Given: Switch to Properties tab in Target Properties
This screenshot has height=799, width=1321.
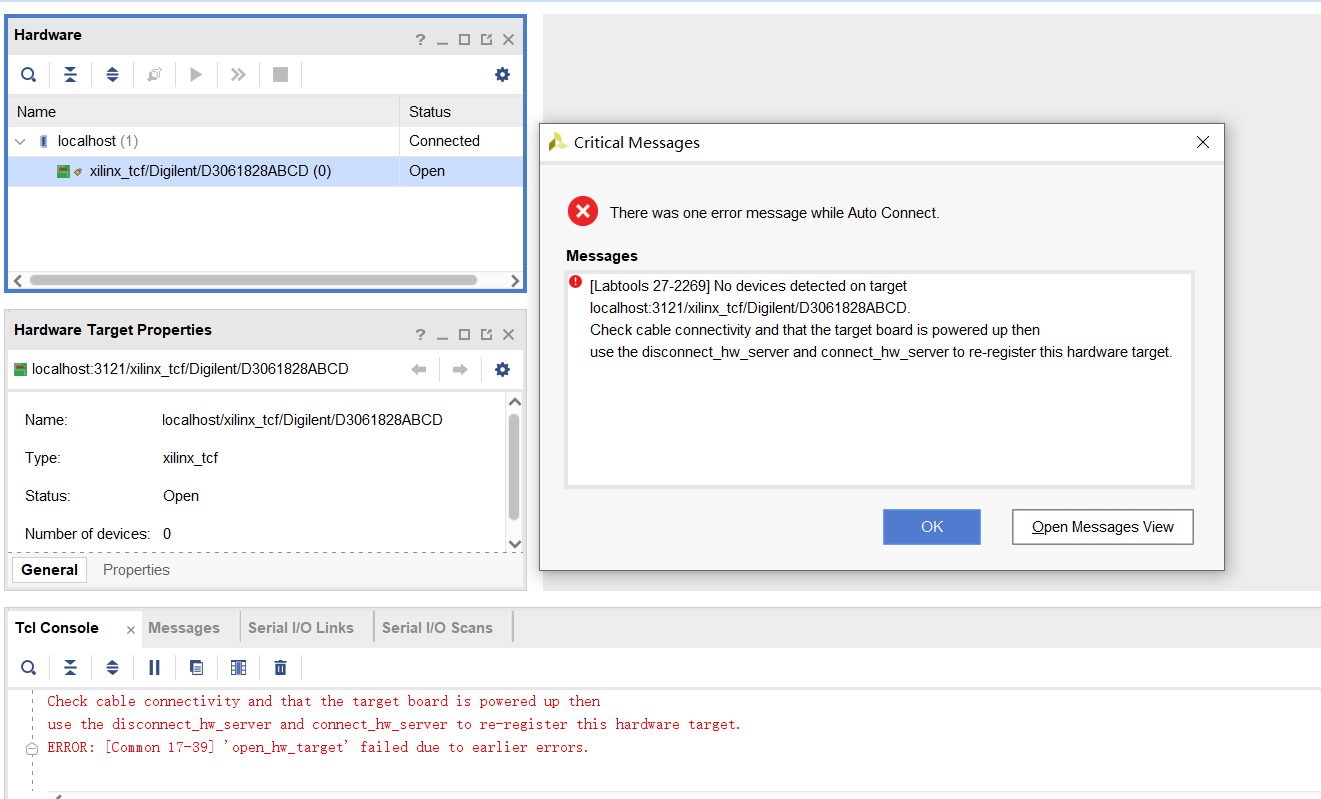Looking at the screenshot, I should (136, 570).
